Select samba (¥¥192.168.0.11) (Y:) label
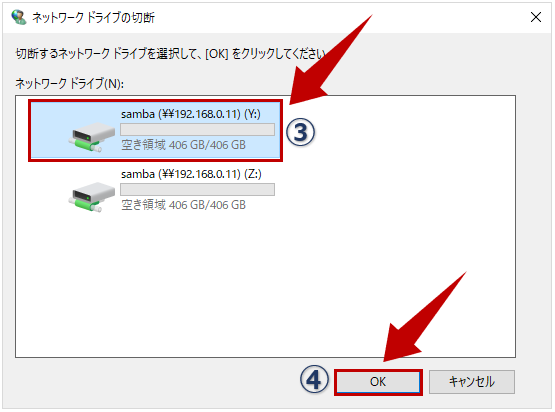The height and width of the screenshot is (412, 555). click(x=191, y=114)
